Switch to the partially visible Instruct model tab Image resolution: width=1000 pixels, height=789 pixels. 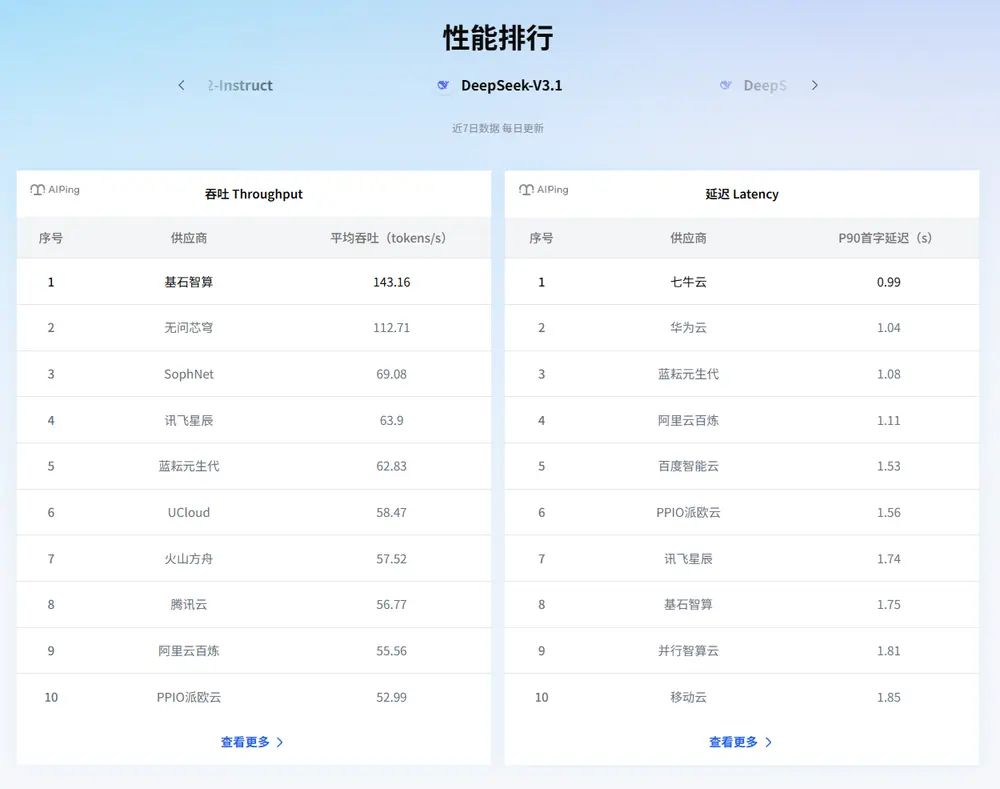pos(240,86)
